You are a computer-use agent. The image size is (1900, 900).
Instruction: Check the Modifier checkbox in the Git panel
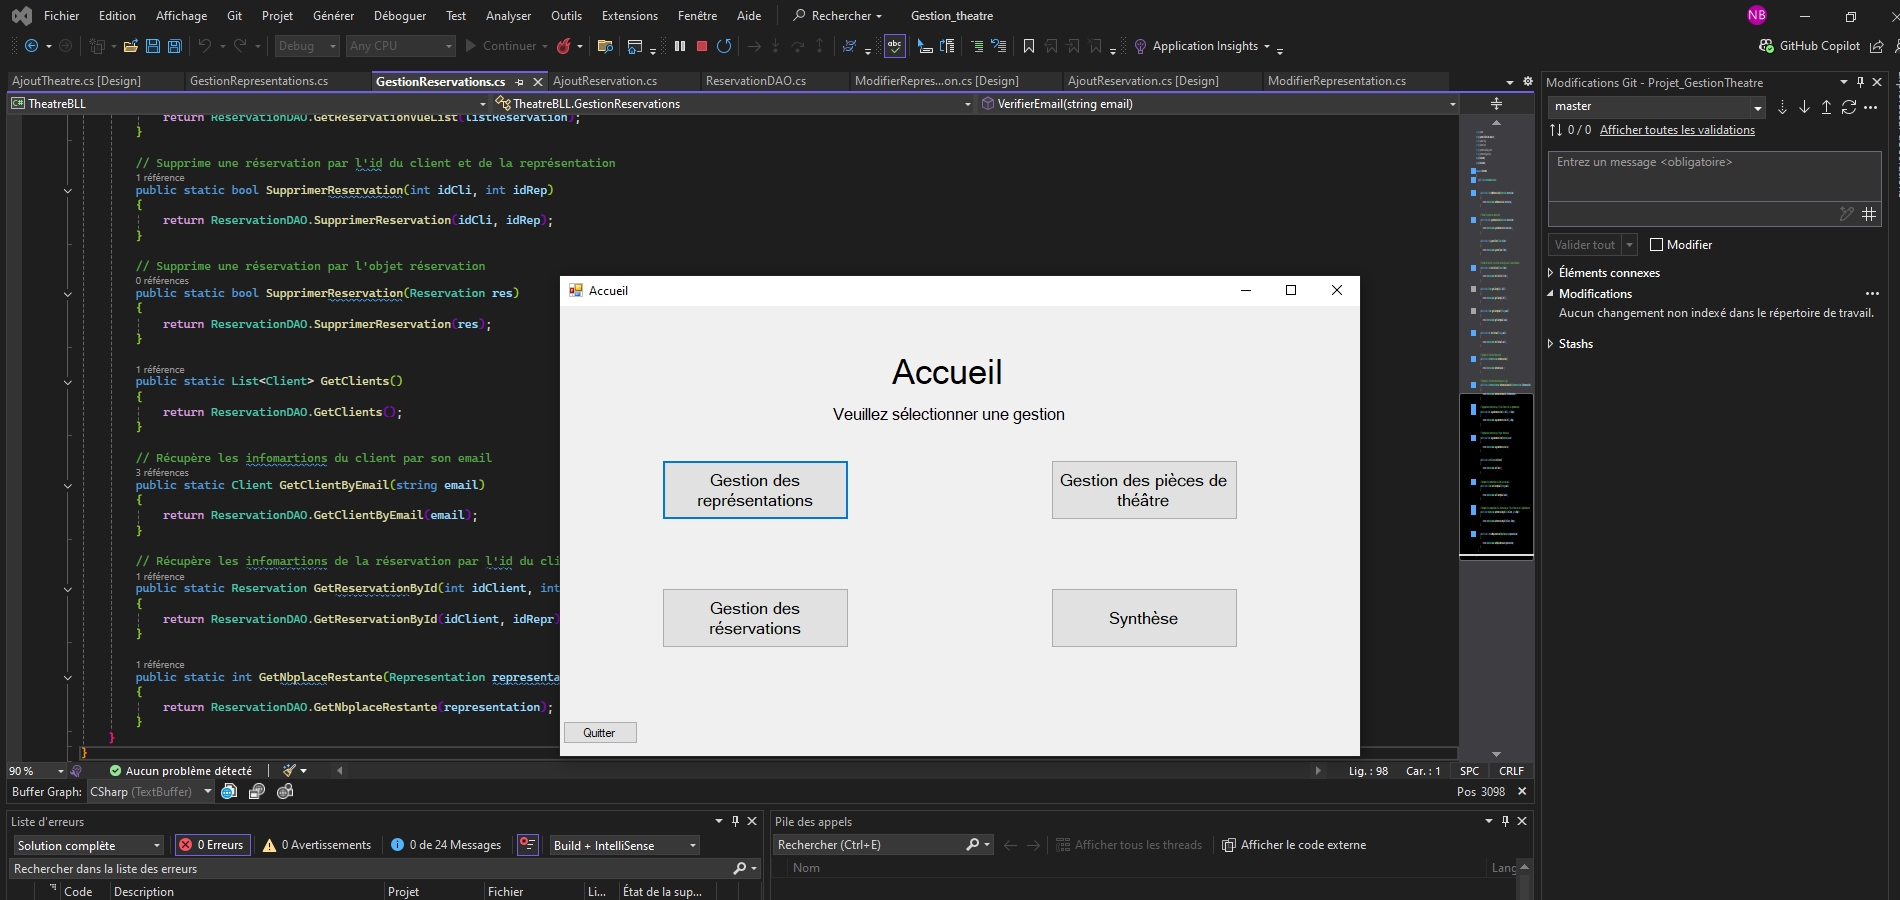pyautogui.click(x=1657, y=244)
